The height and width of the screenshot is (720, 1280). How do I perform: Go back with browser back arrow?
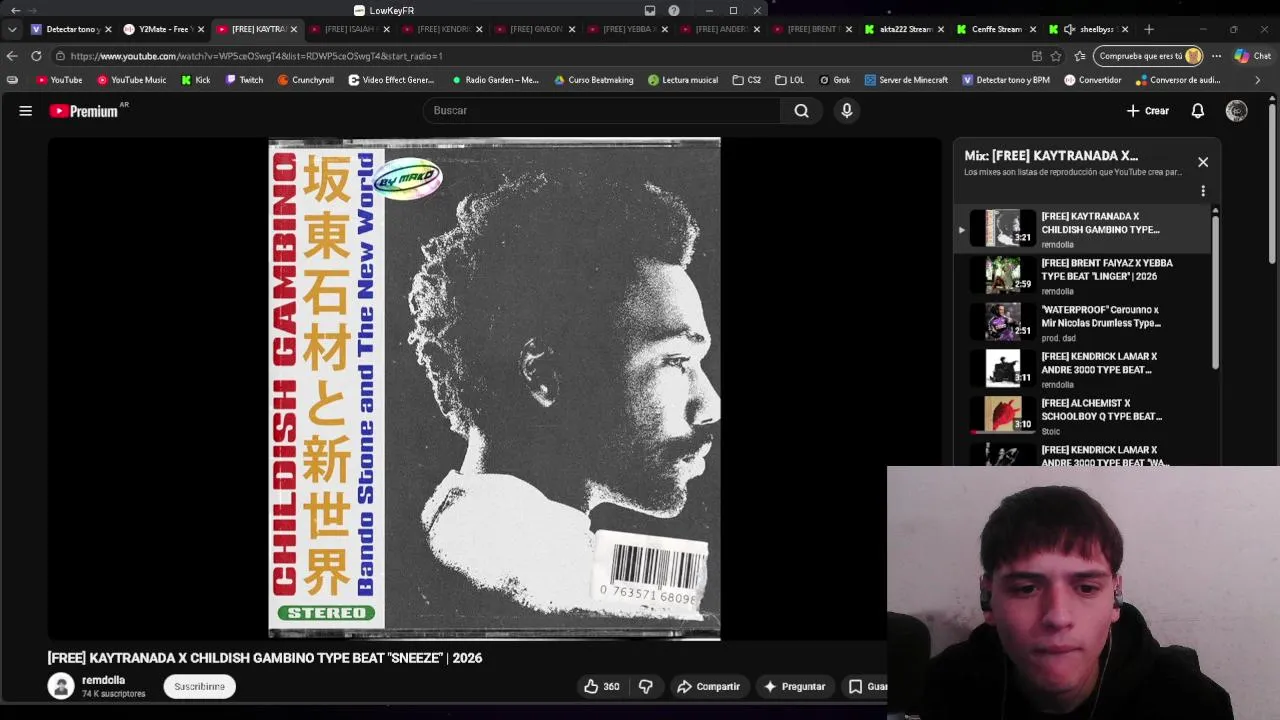click(12, 56)
